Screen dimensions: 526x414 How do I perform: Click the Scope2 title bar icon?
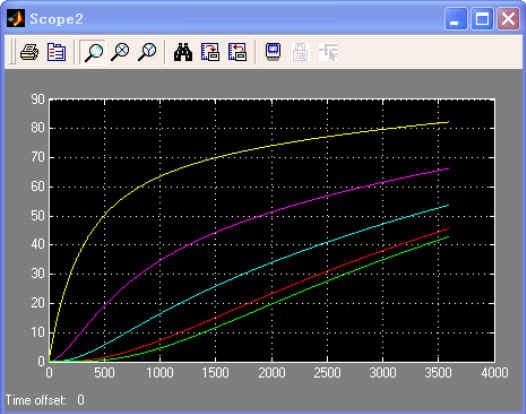[x=16, y=18]
